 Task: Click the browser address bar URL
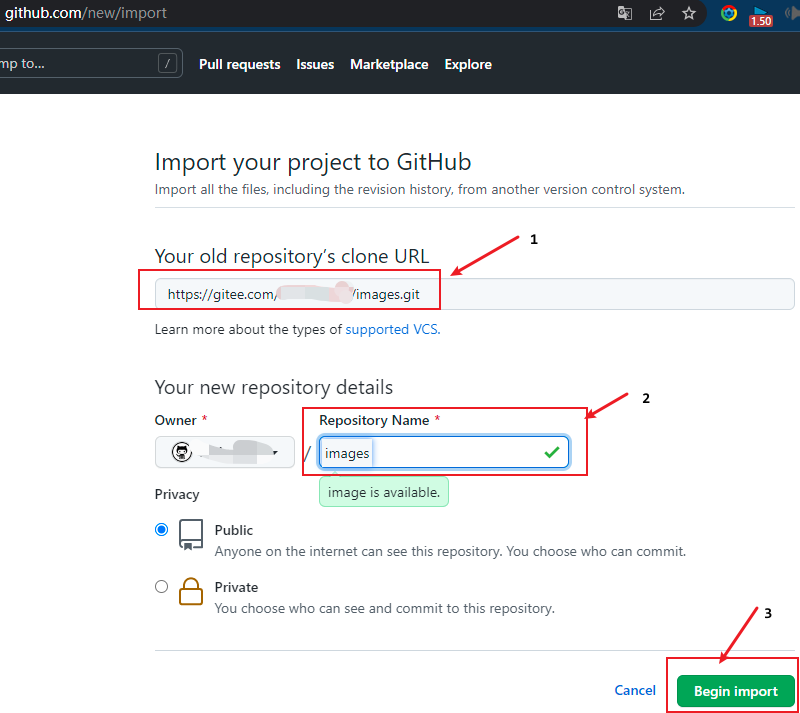pos(86,13)
